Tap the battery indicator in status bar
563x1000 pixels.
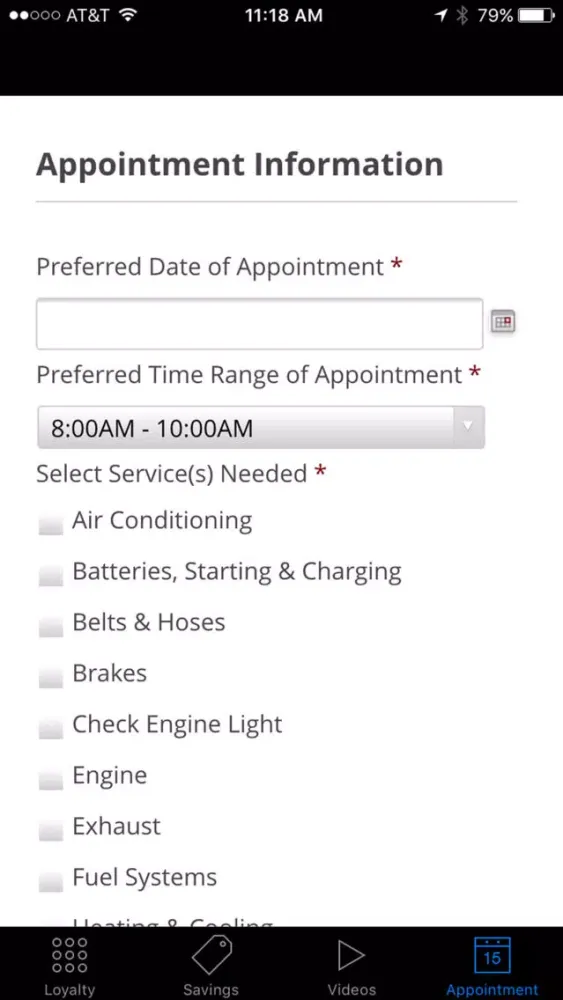537,16
